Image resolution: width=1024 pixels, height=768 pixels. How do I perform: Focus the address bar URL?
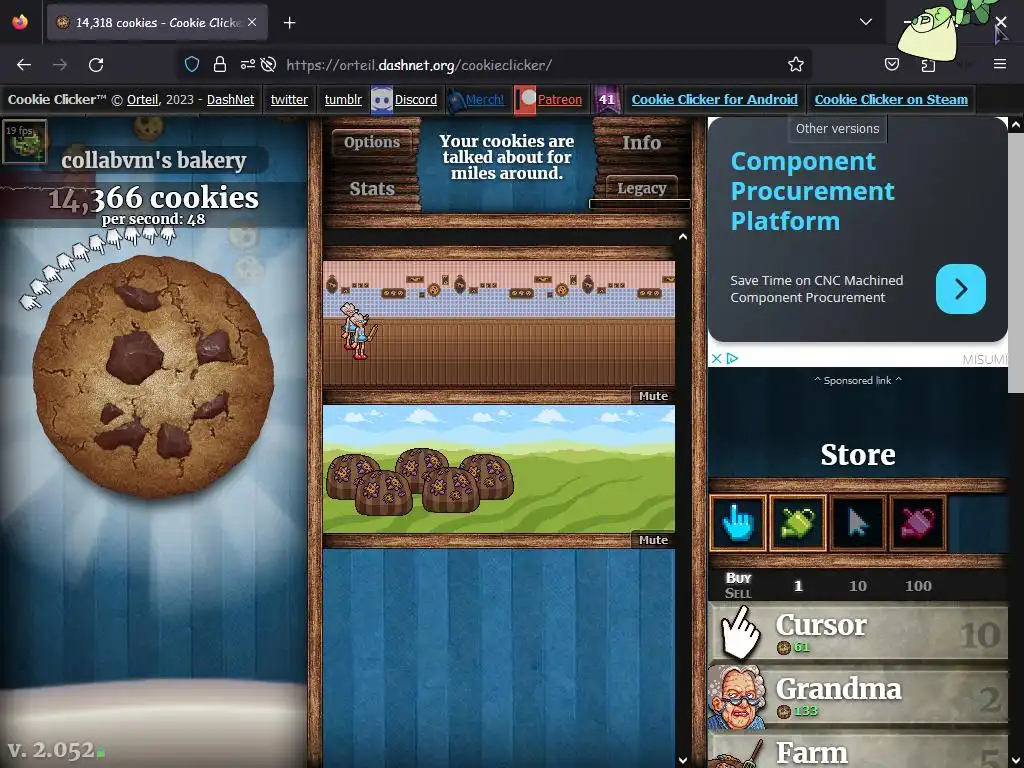(419, 65)
